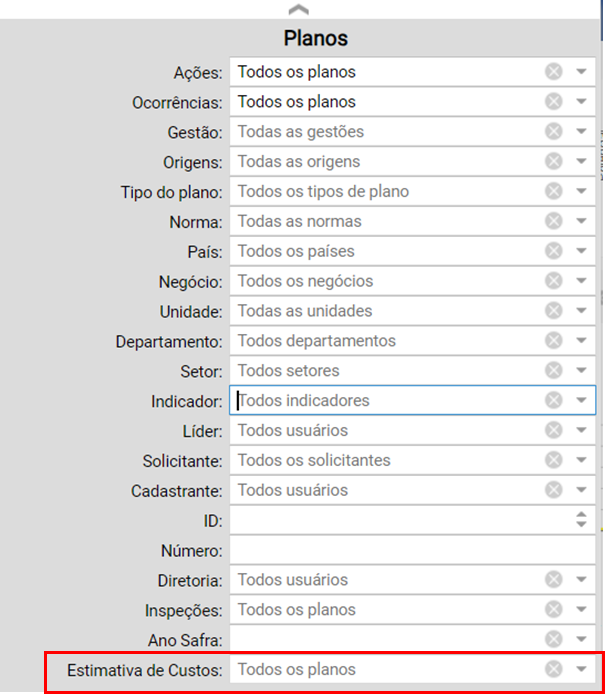Increase the ID value with up arrow
The width and height of the screenshot is (605, 694).
[581, 515]
